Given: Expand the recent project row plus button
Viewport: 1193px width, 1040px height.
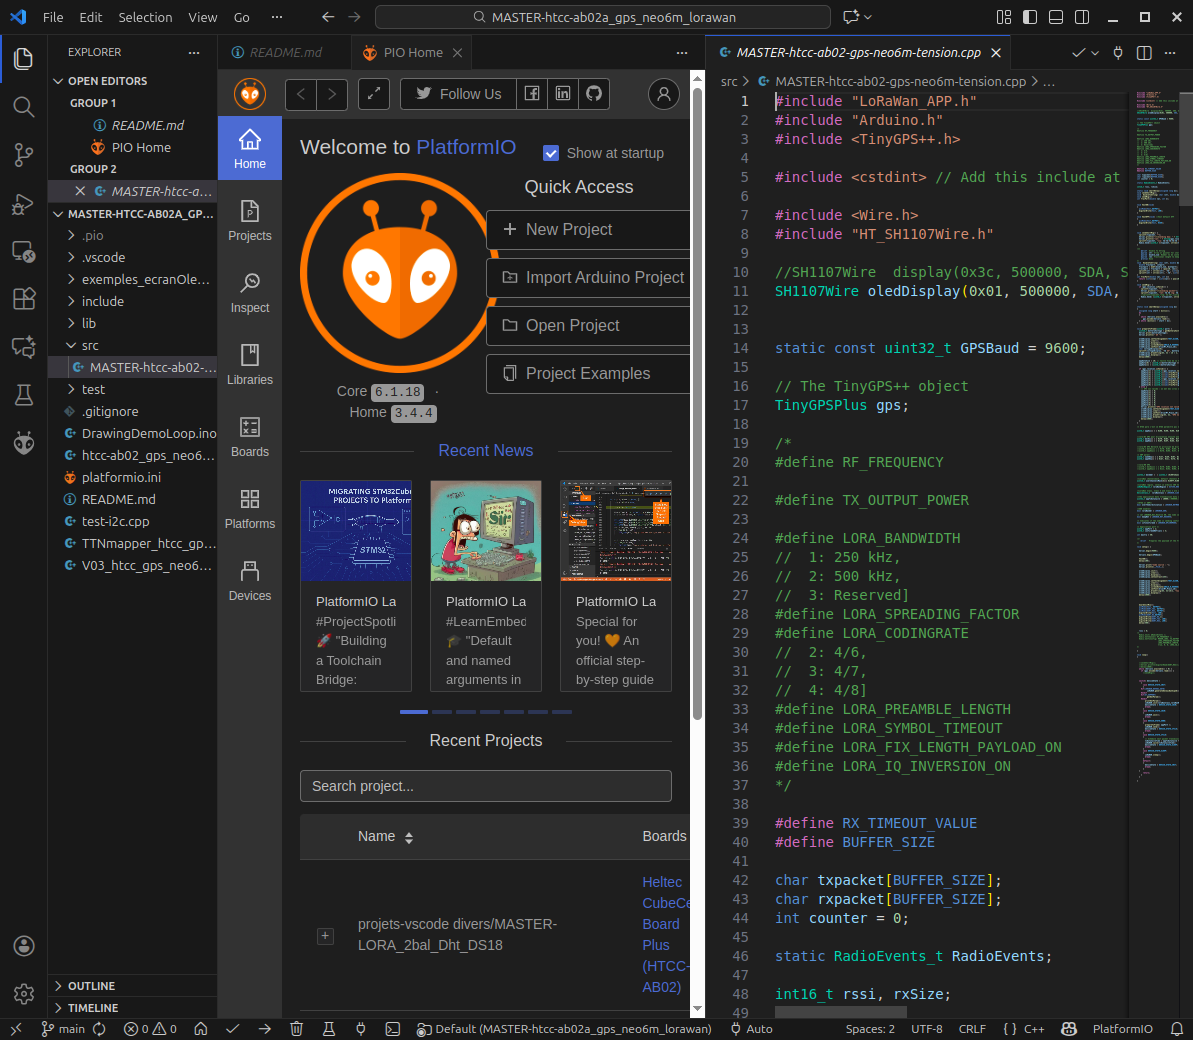Looking at the screenshot, I should pos(325,936).
